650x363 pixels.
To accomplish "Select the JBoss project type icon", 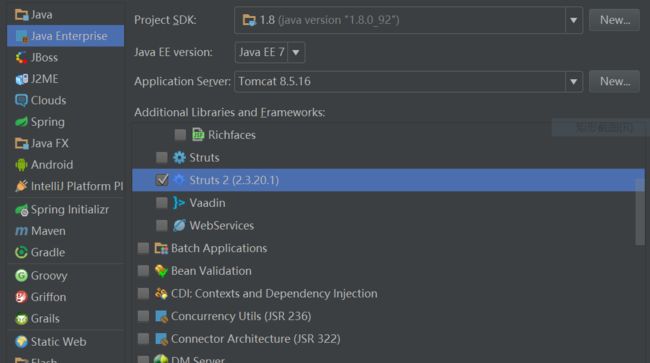I will coord(21,57).
